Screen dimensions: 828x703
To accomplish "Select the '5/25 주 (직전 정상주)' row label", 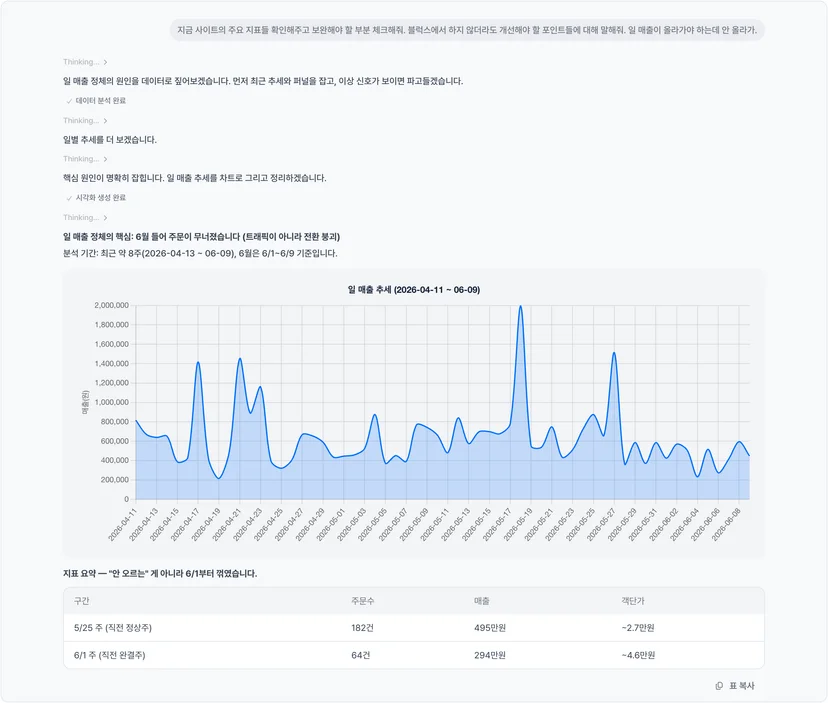I will [113, 628].
